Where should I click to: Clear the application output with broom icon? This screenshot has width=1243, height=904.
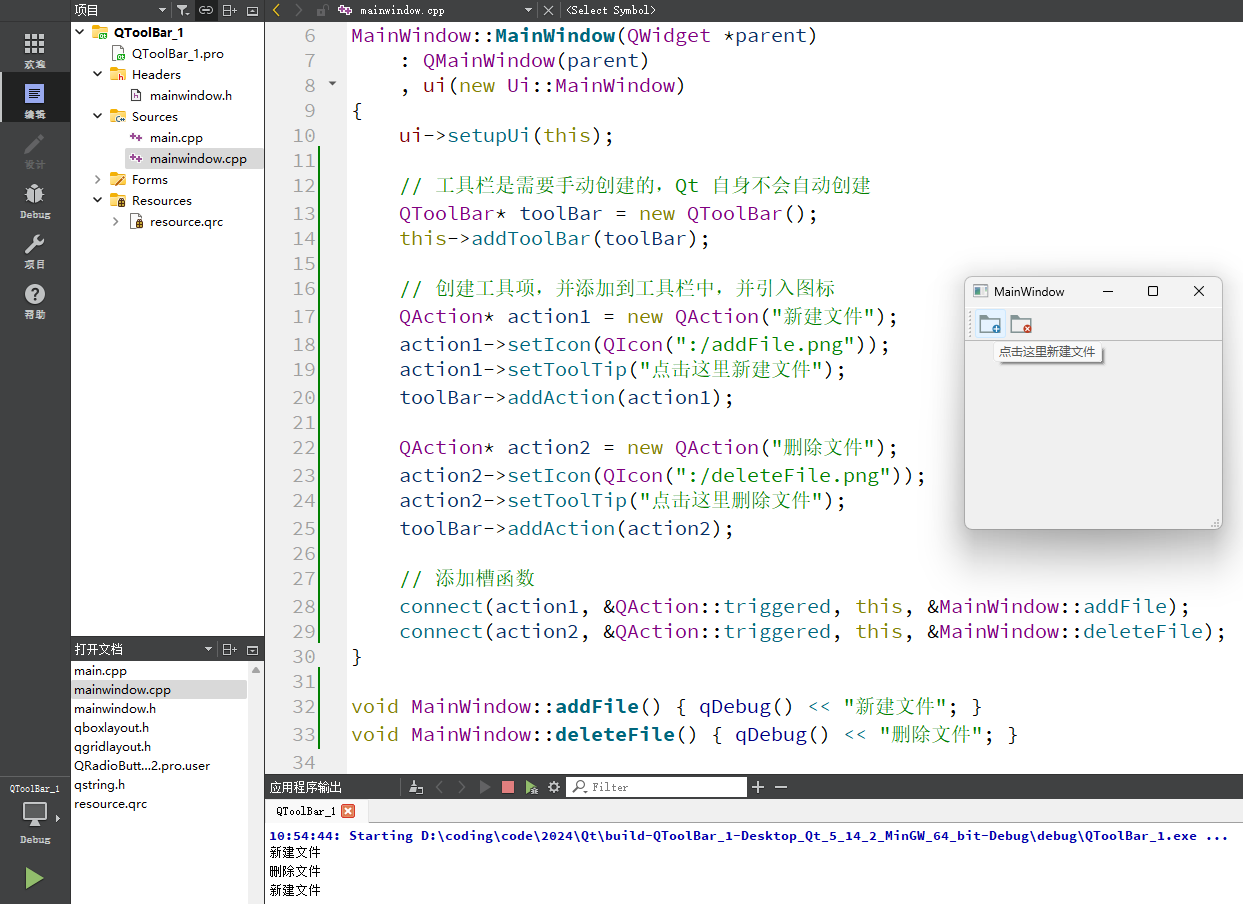click(417, 787)
